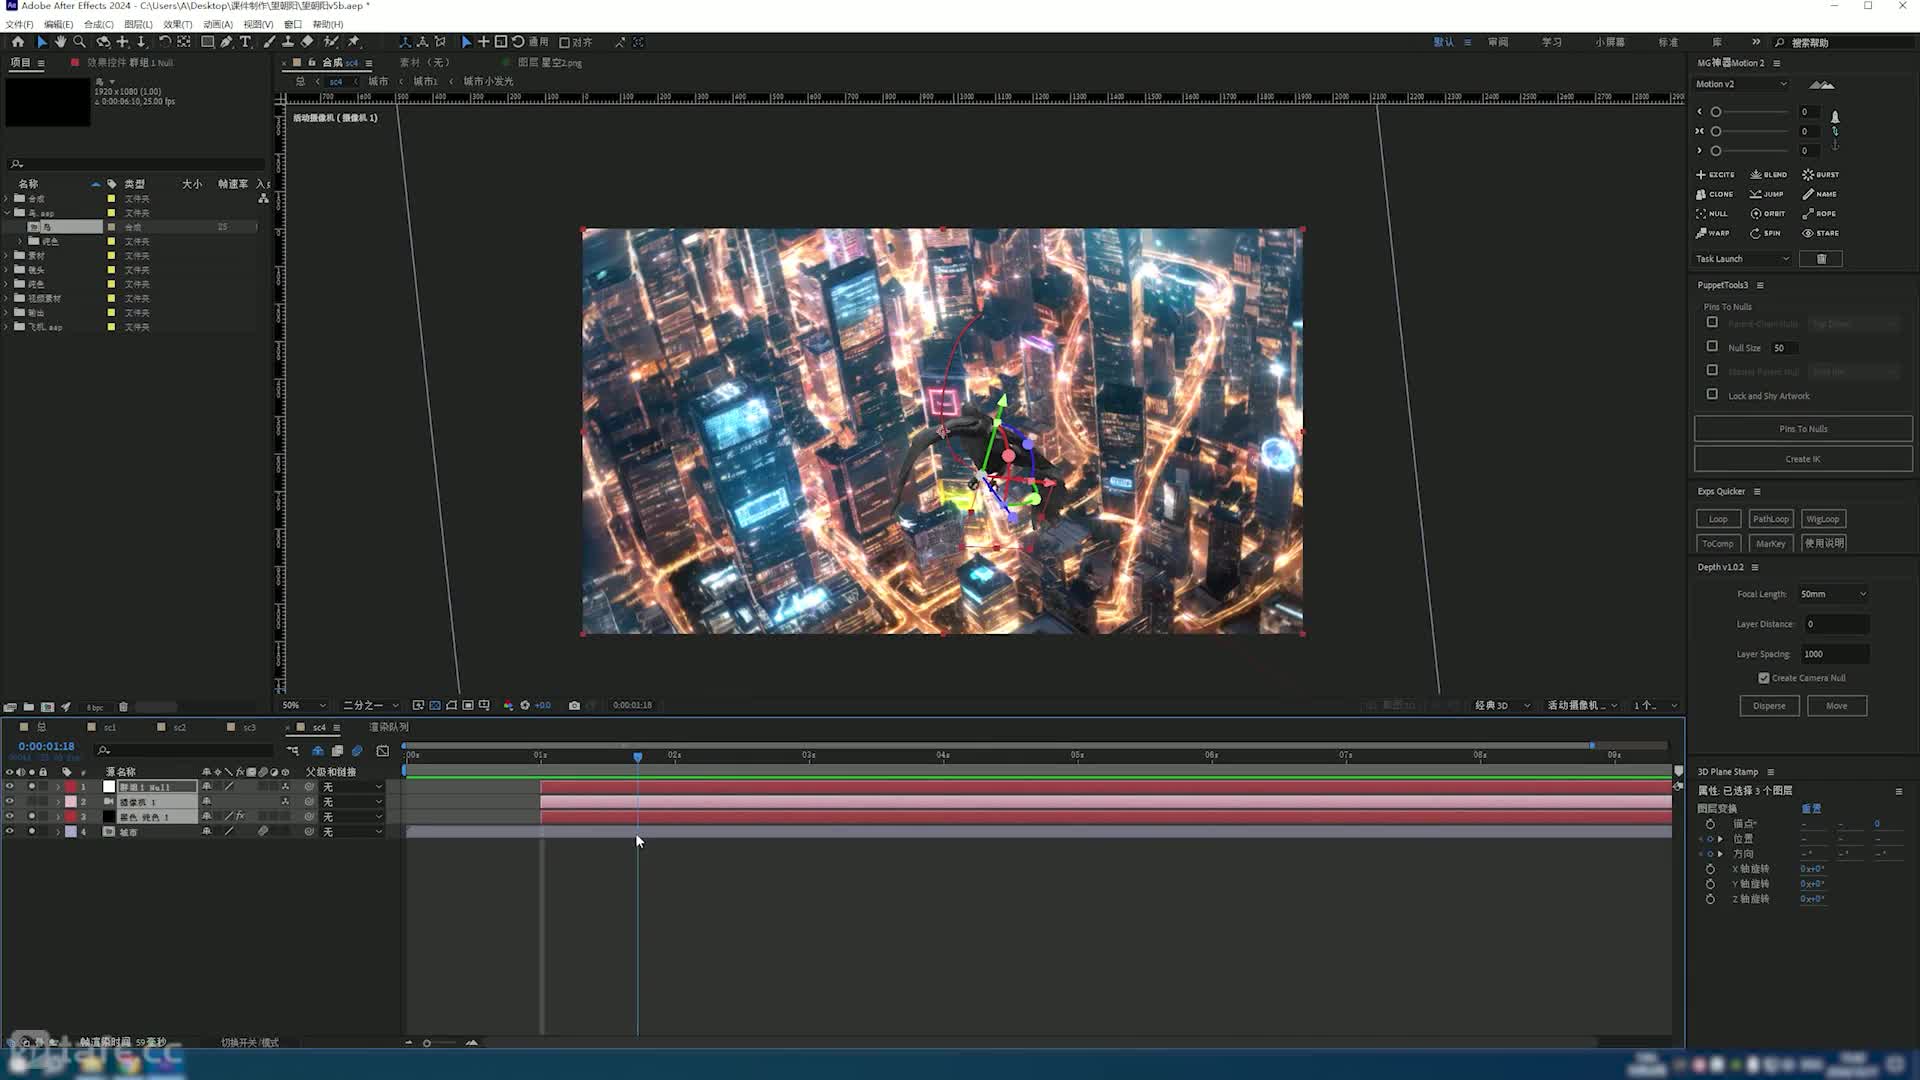Open the 文件(F) menu
The width and height of the screenshot is (1920, 1080).
[19, 24]
